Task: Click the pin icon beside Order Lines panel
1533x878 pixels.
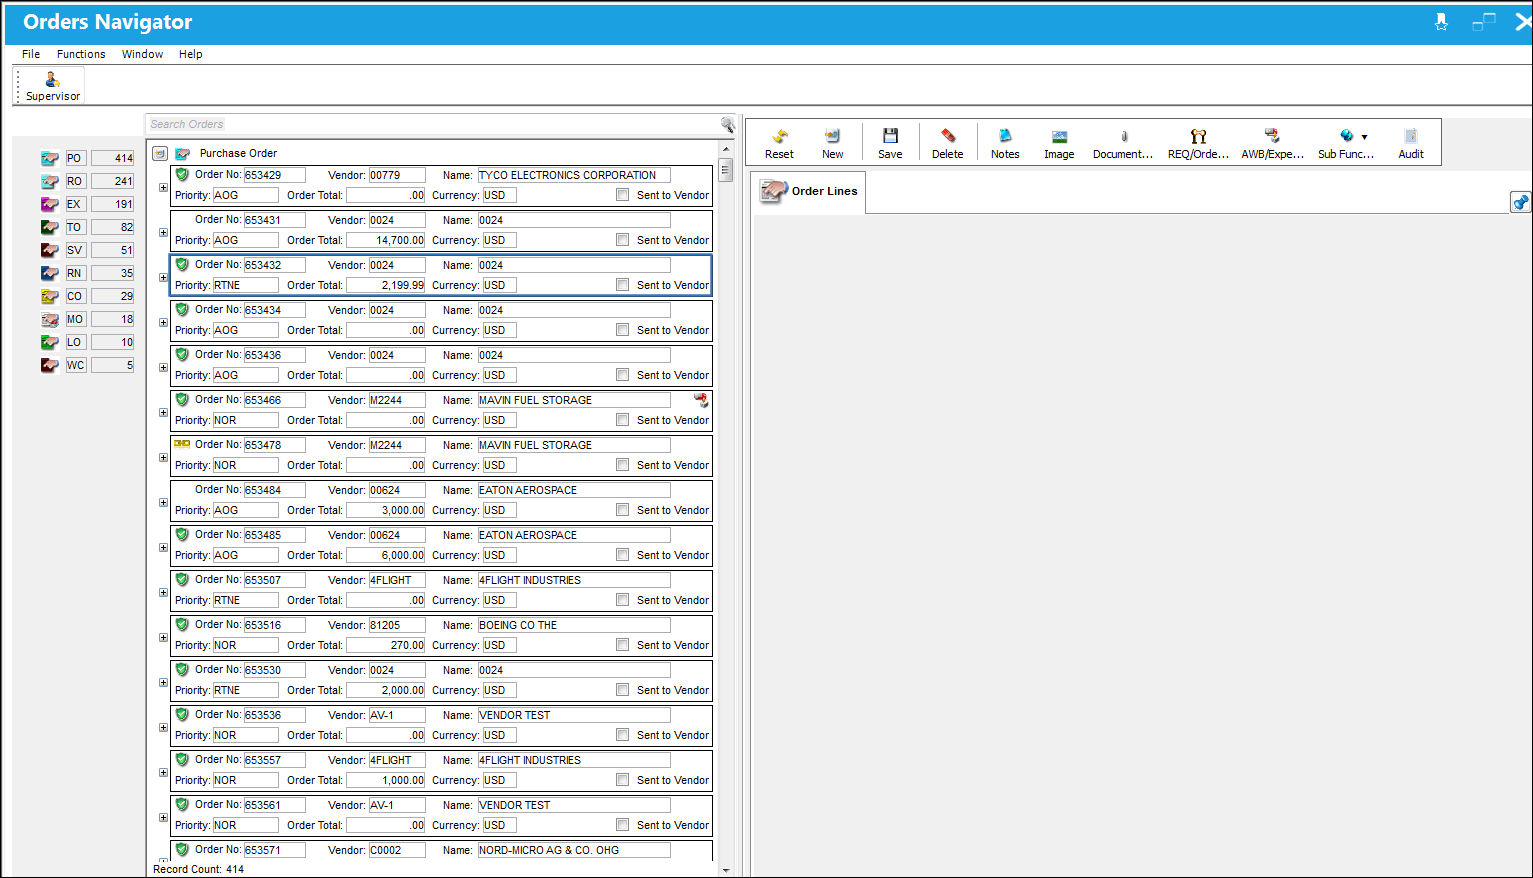Action: (x=1520, y=203)
